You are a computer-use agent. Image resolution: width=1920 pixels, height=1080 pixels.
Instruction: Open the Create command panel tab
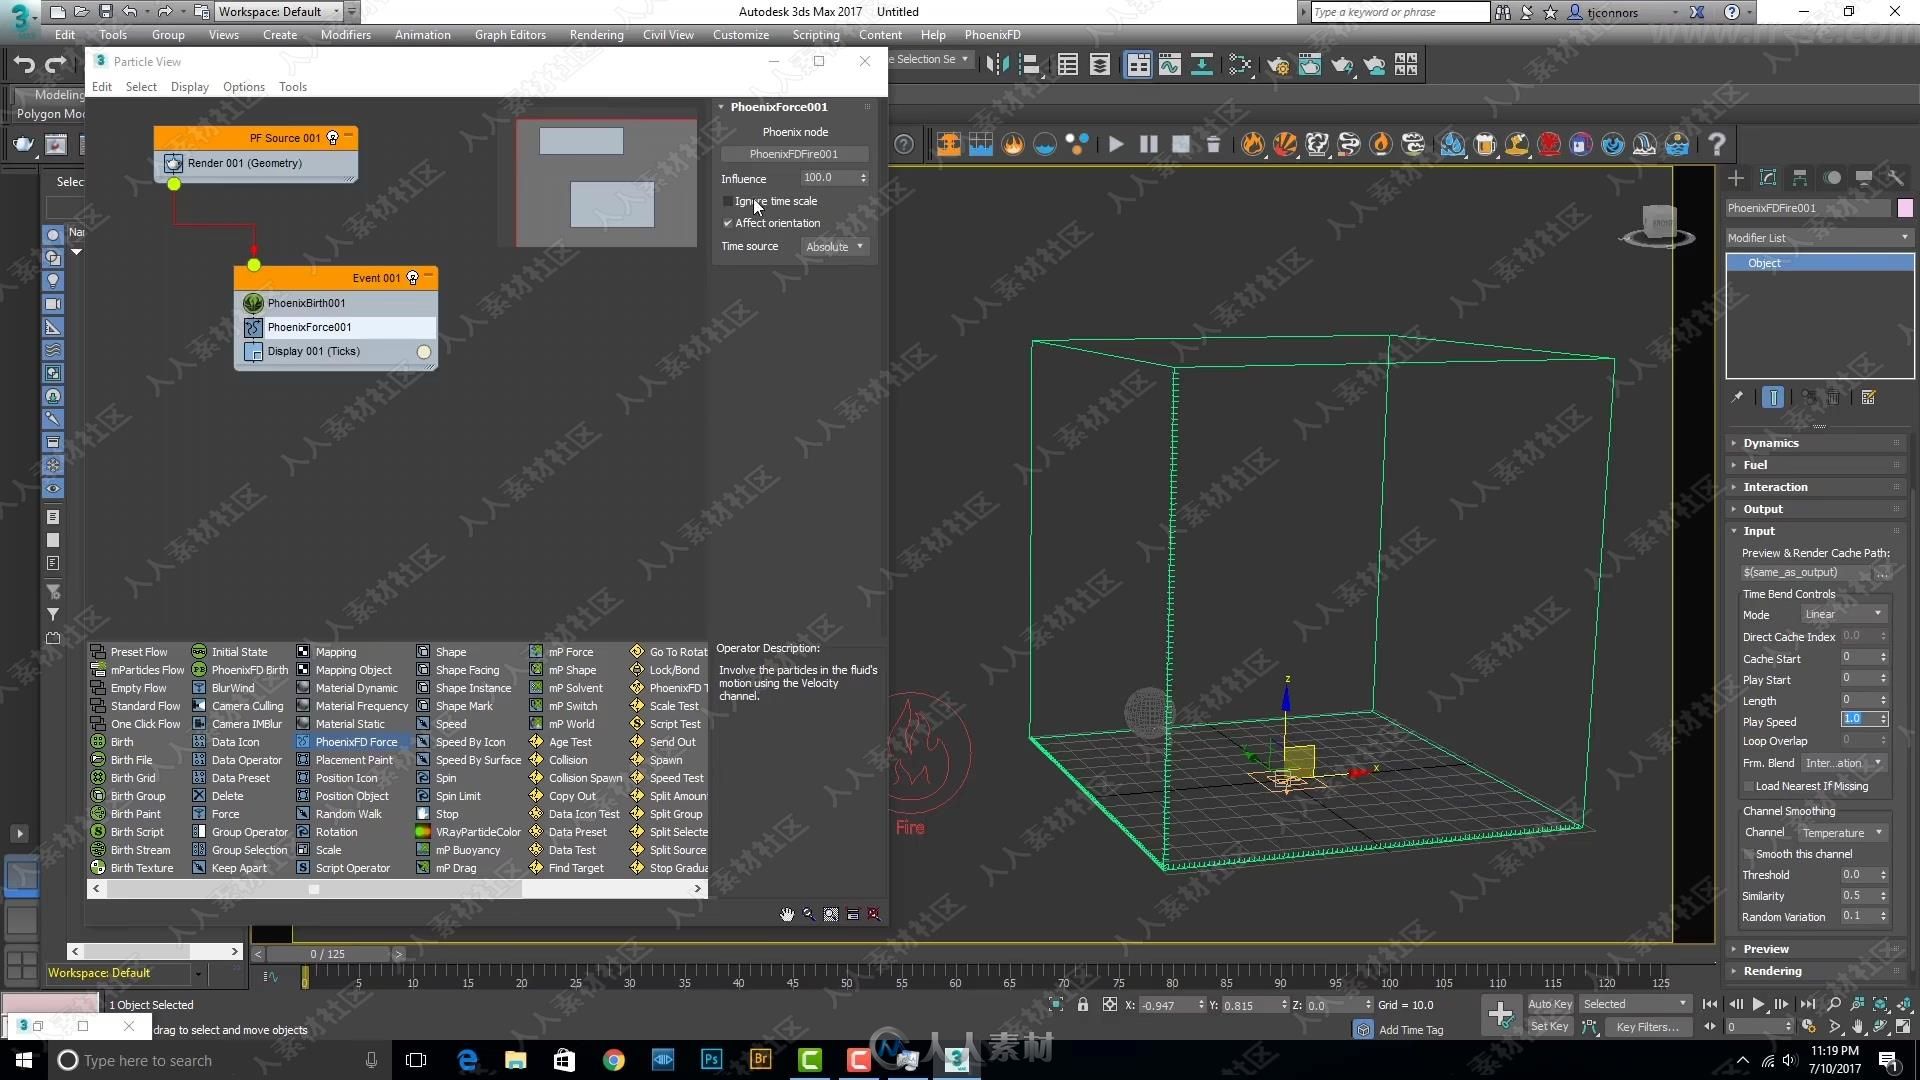click(x=1736, y=177)
